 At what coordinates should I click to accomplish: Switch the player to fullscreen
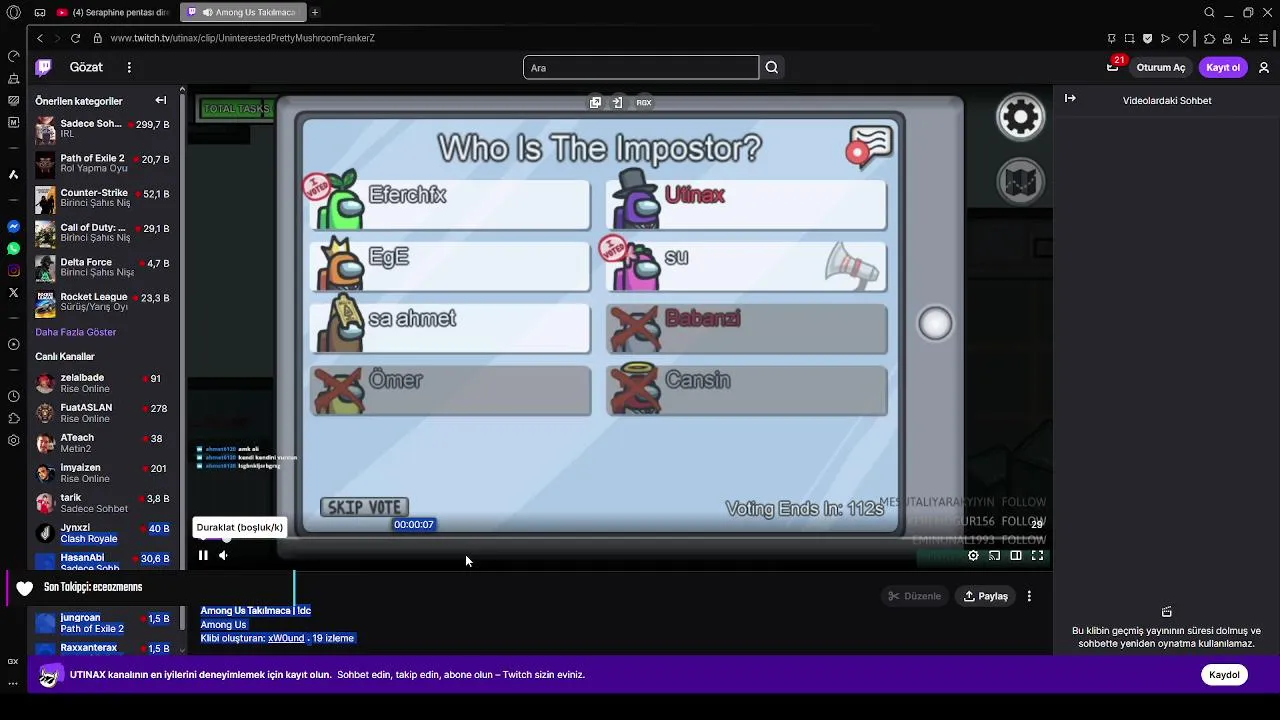[1037, 555]
